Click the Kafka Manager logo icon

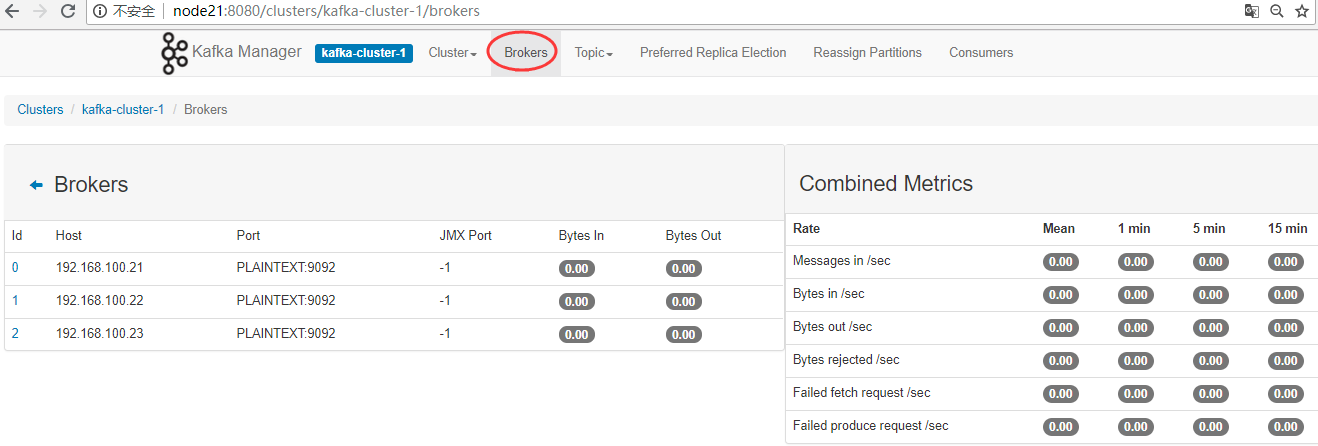[x=175, y=53]
